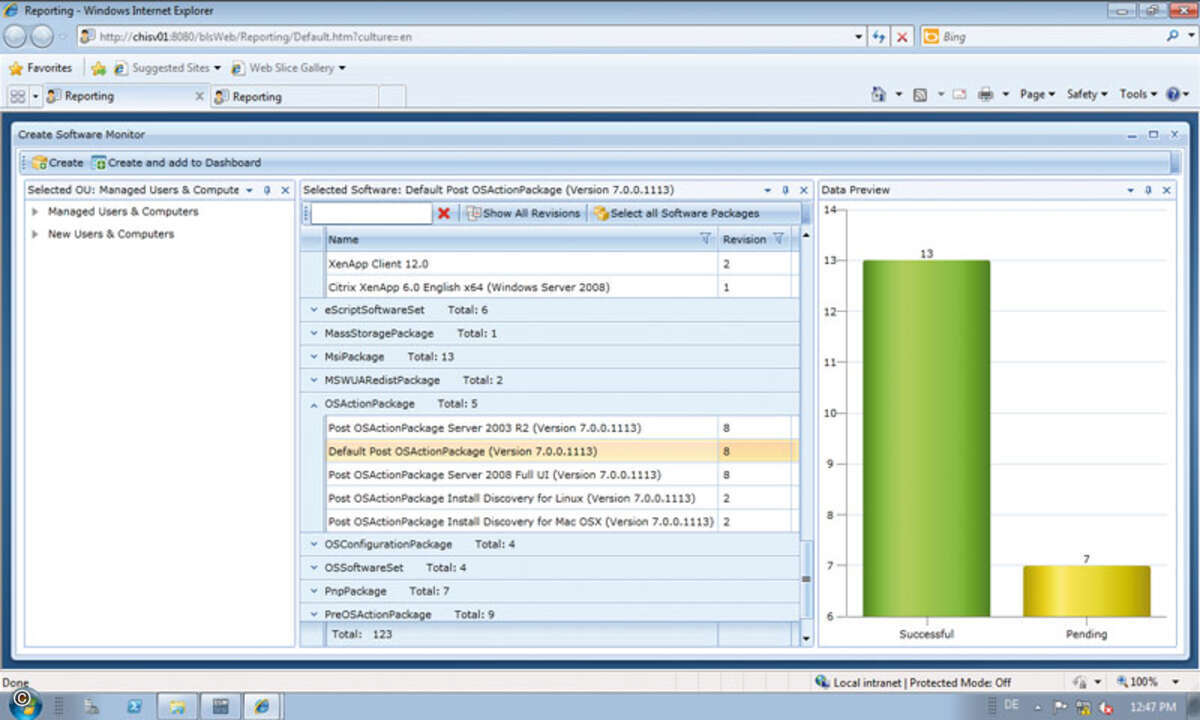The width and height of the screenshot is (1200, 720).
Task: Click the Internet Explorer taskbar button
Action: (x=262, y=706)
